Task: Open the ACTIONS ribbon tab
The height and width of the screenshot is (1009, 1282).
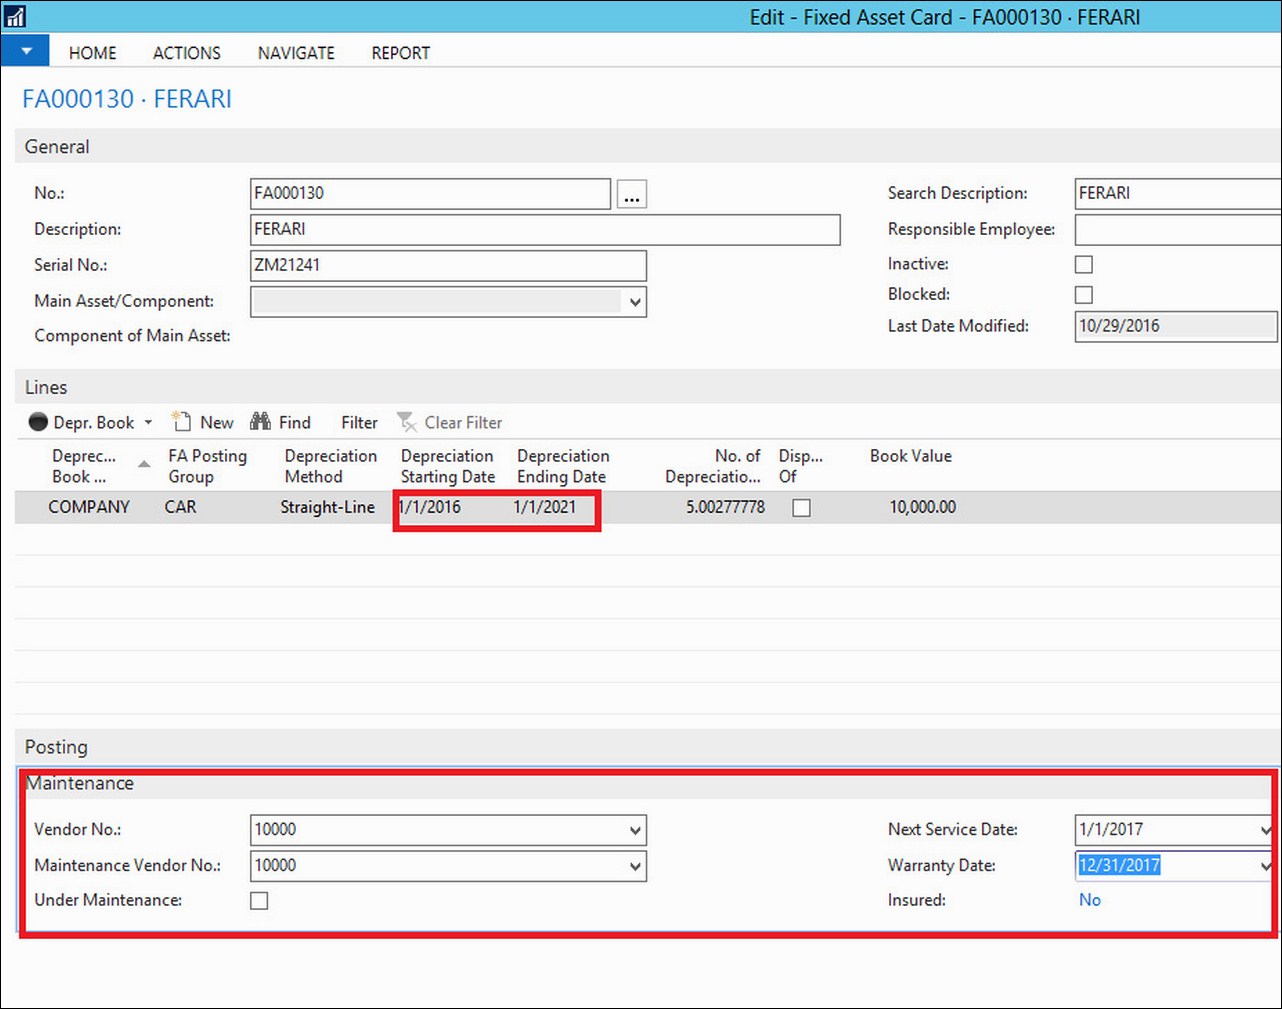Action: point(186,53)
